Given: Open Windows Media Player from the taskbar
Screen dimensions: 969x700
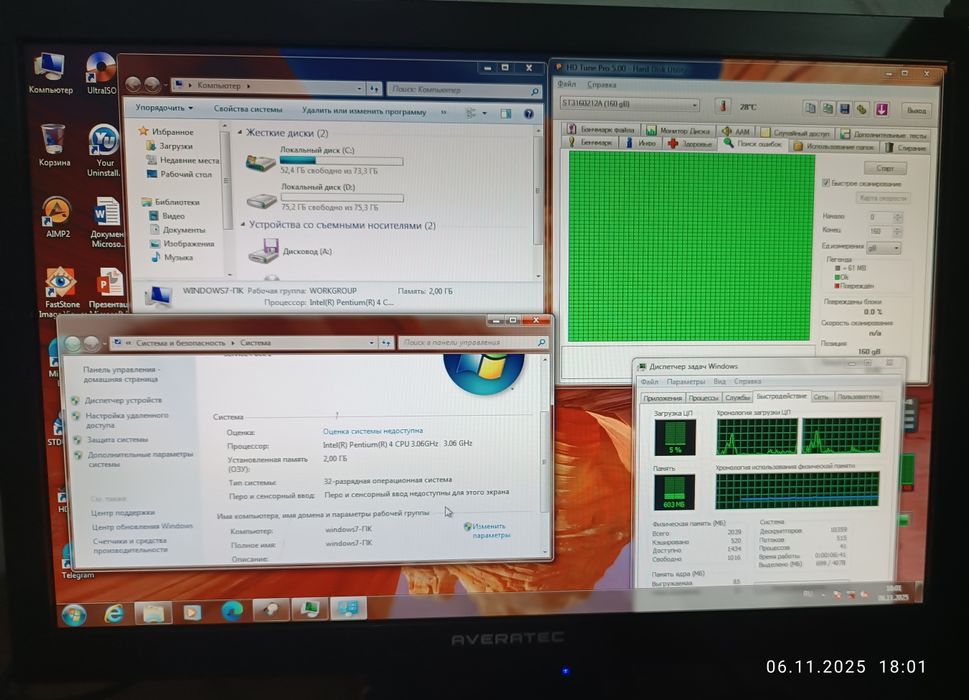Looking at the screenshot, I should point(192,612).
